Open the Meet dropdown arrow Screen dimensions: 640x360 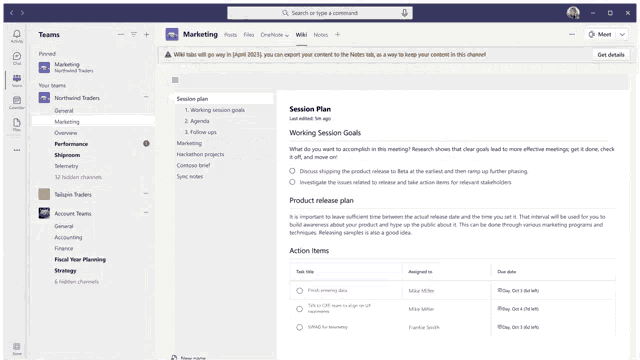(x=622, y=35)
